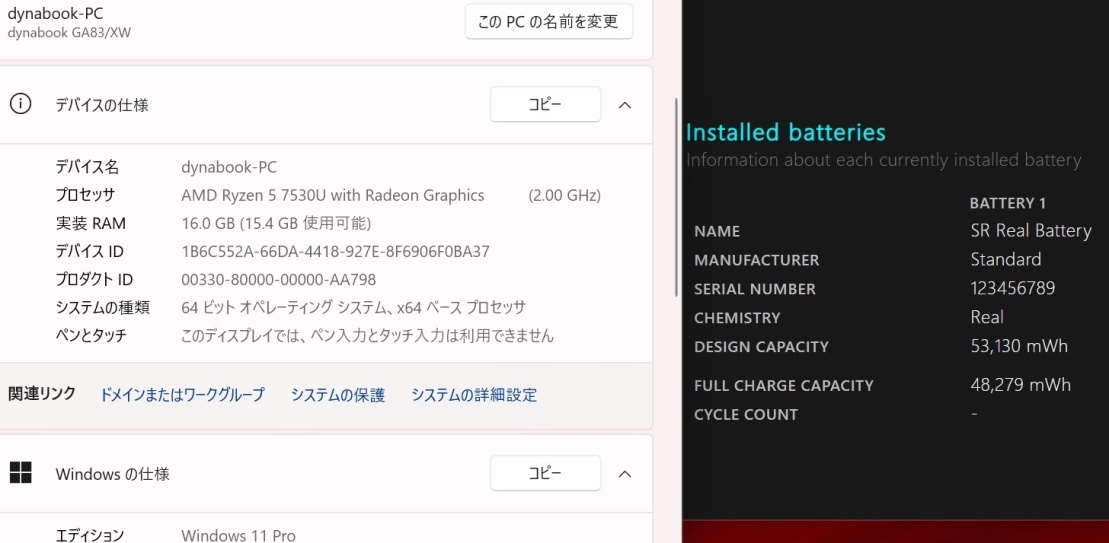The width and height of the screenshot is (1109, 543).
Task: Open システムの保護 link
Action: click(x=338, y=395)
